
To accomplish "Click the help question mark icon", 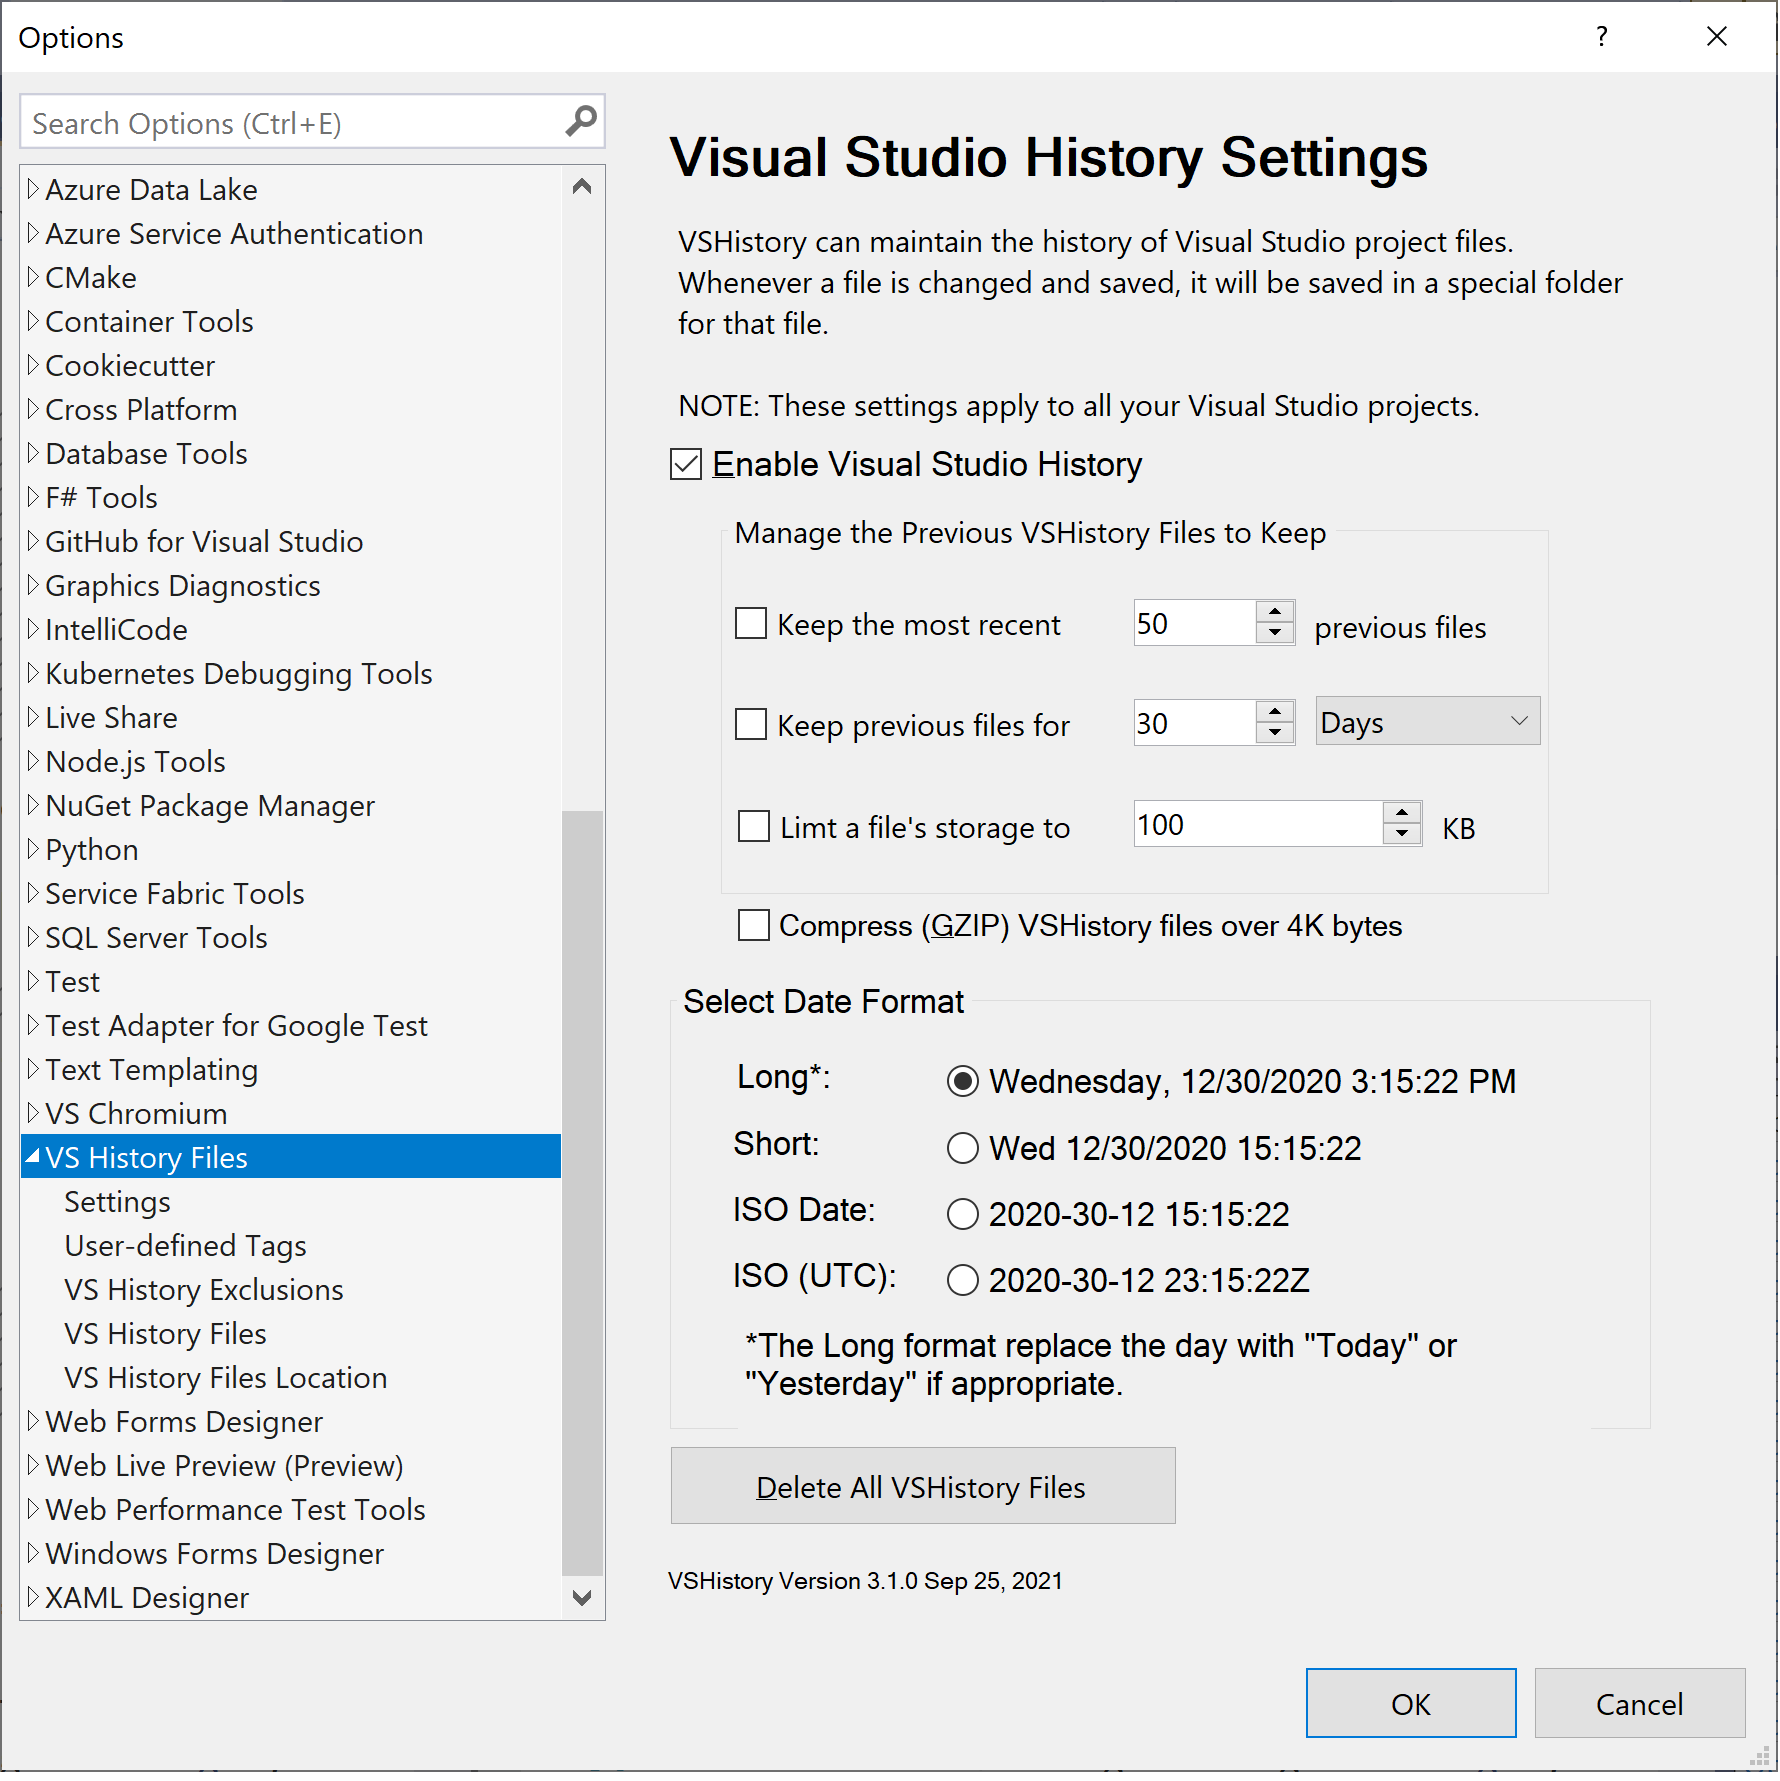I will tap(1602, 37).
